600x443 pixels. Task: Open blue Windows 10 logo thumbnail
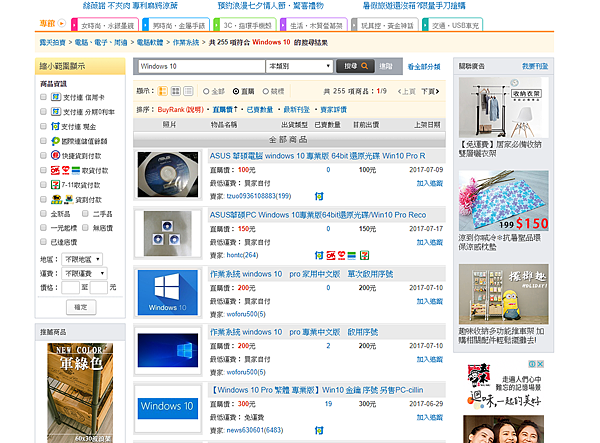click(x=168, y=293)
